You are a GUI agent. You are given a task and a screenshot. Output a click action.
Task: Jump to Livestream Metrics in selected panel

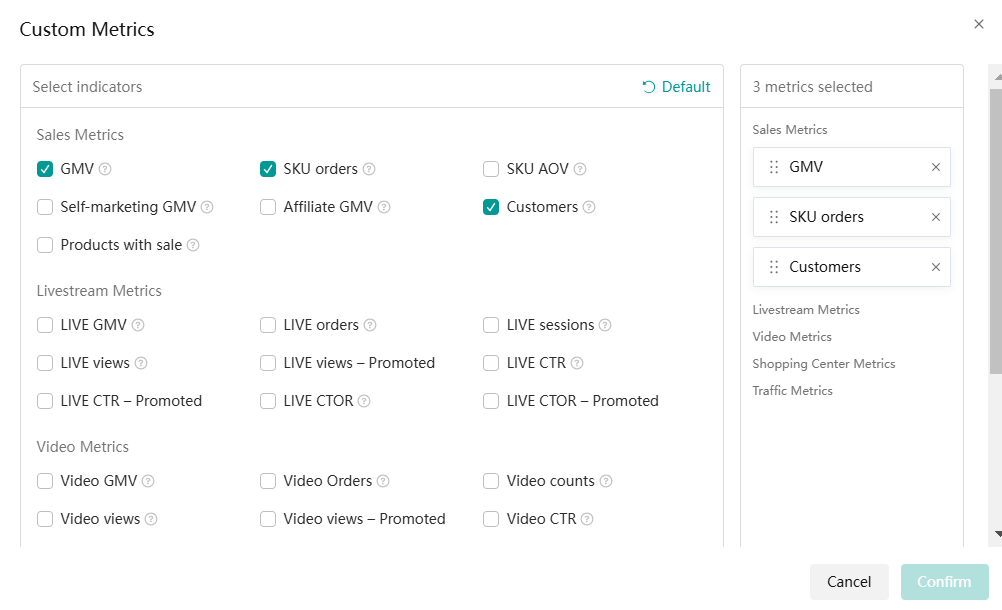[806, 310]
